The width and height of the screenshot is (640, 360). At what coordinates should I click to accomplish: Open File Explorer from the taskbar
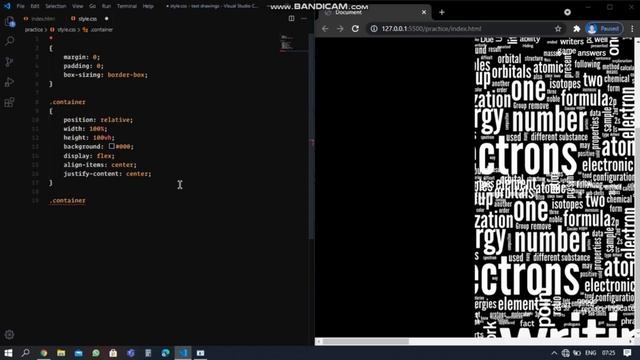point(61,353)
